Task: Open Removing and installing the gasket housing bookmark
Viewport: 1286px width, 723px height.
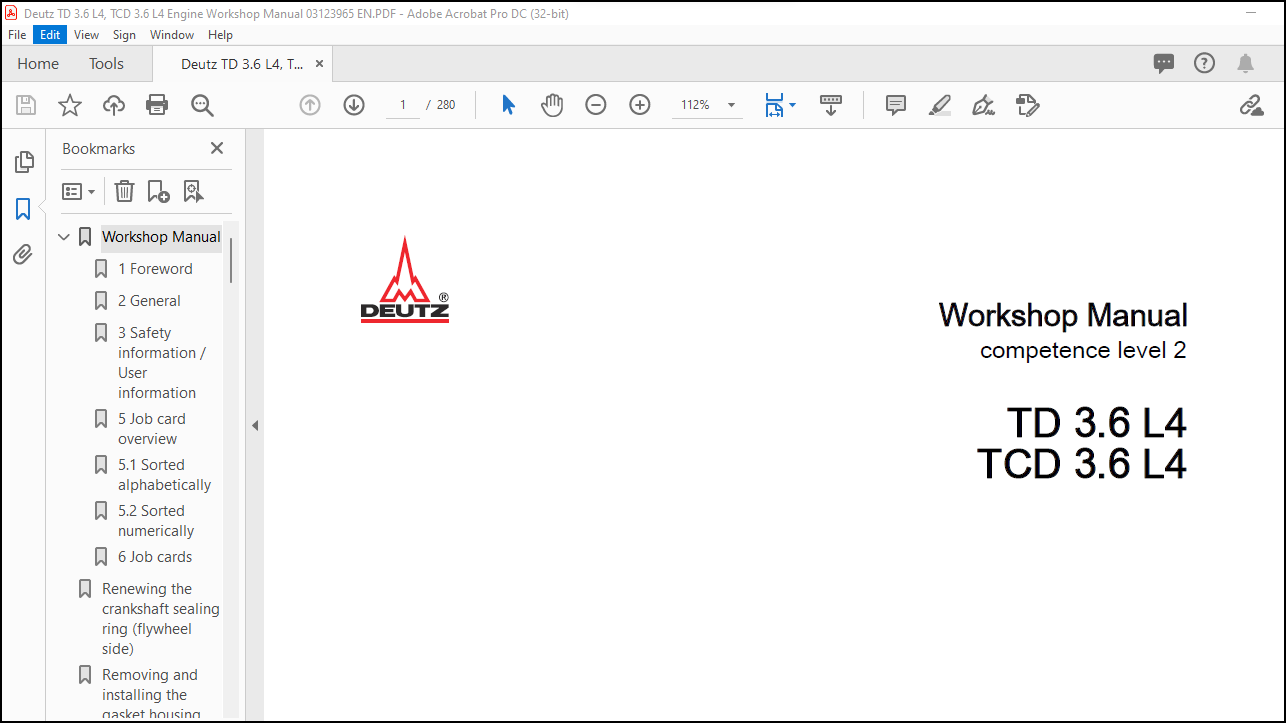Action: coord(150,694)
